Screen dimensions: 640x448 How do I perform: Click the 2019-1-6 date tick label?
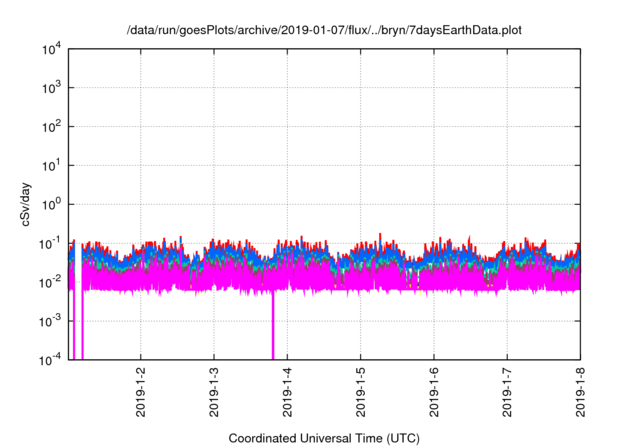(x=434, y=392)
